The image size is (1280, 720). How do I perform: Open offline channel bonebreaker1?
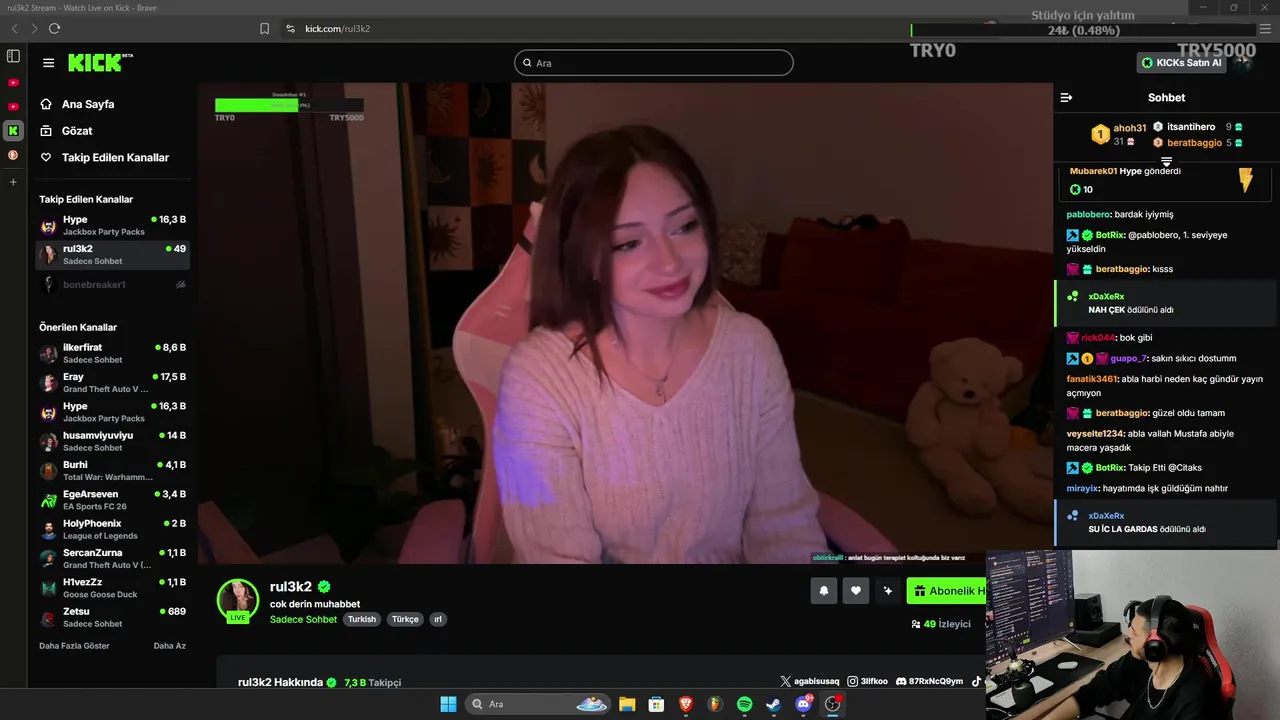(112, 285)
